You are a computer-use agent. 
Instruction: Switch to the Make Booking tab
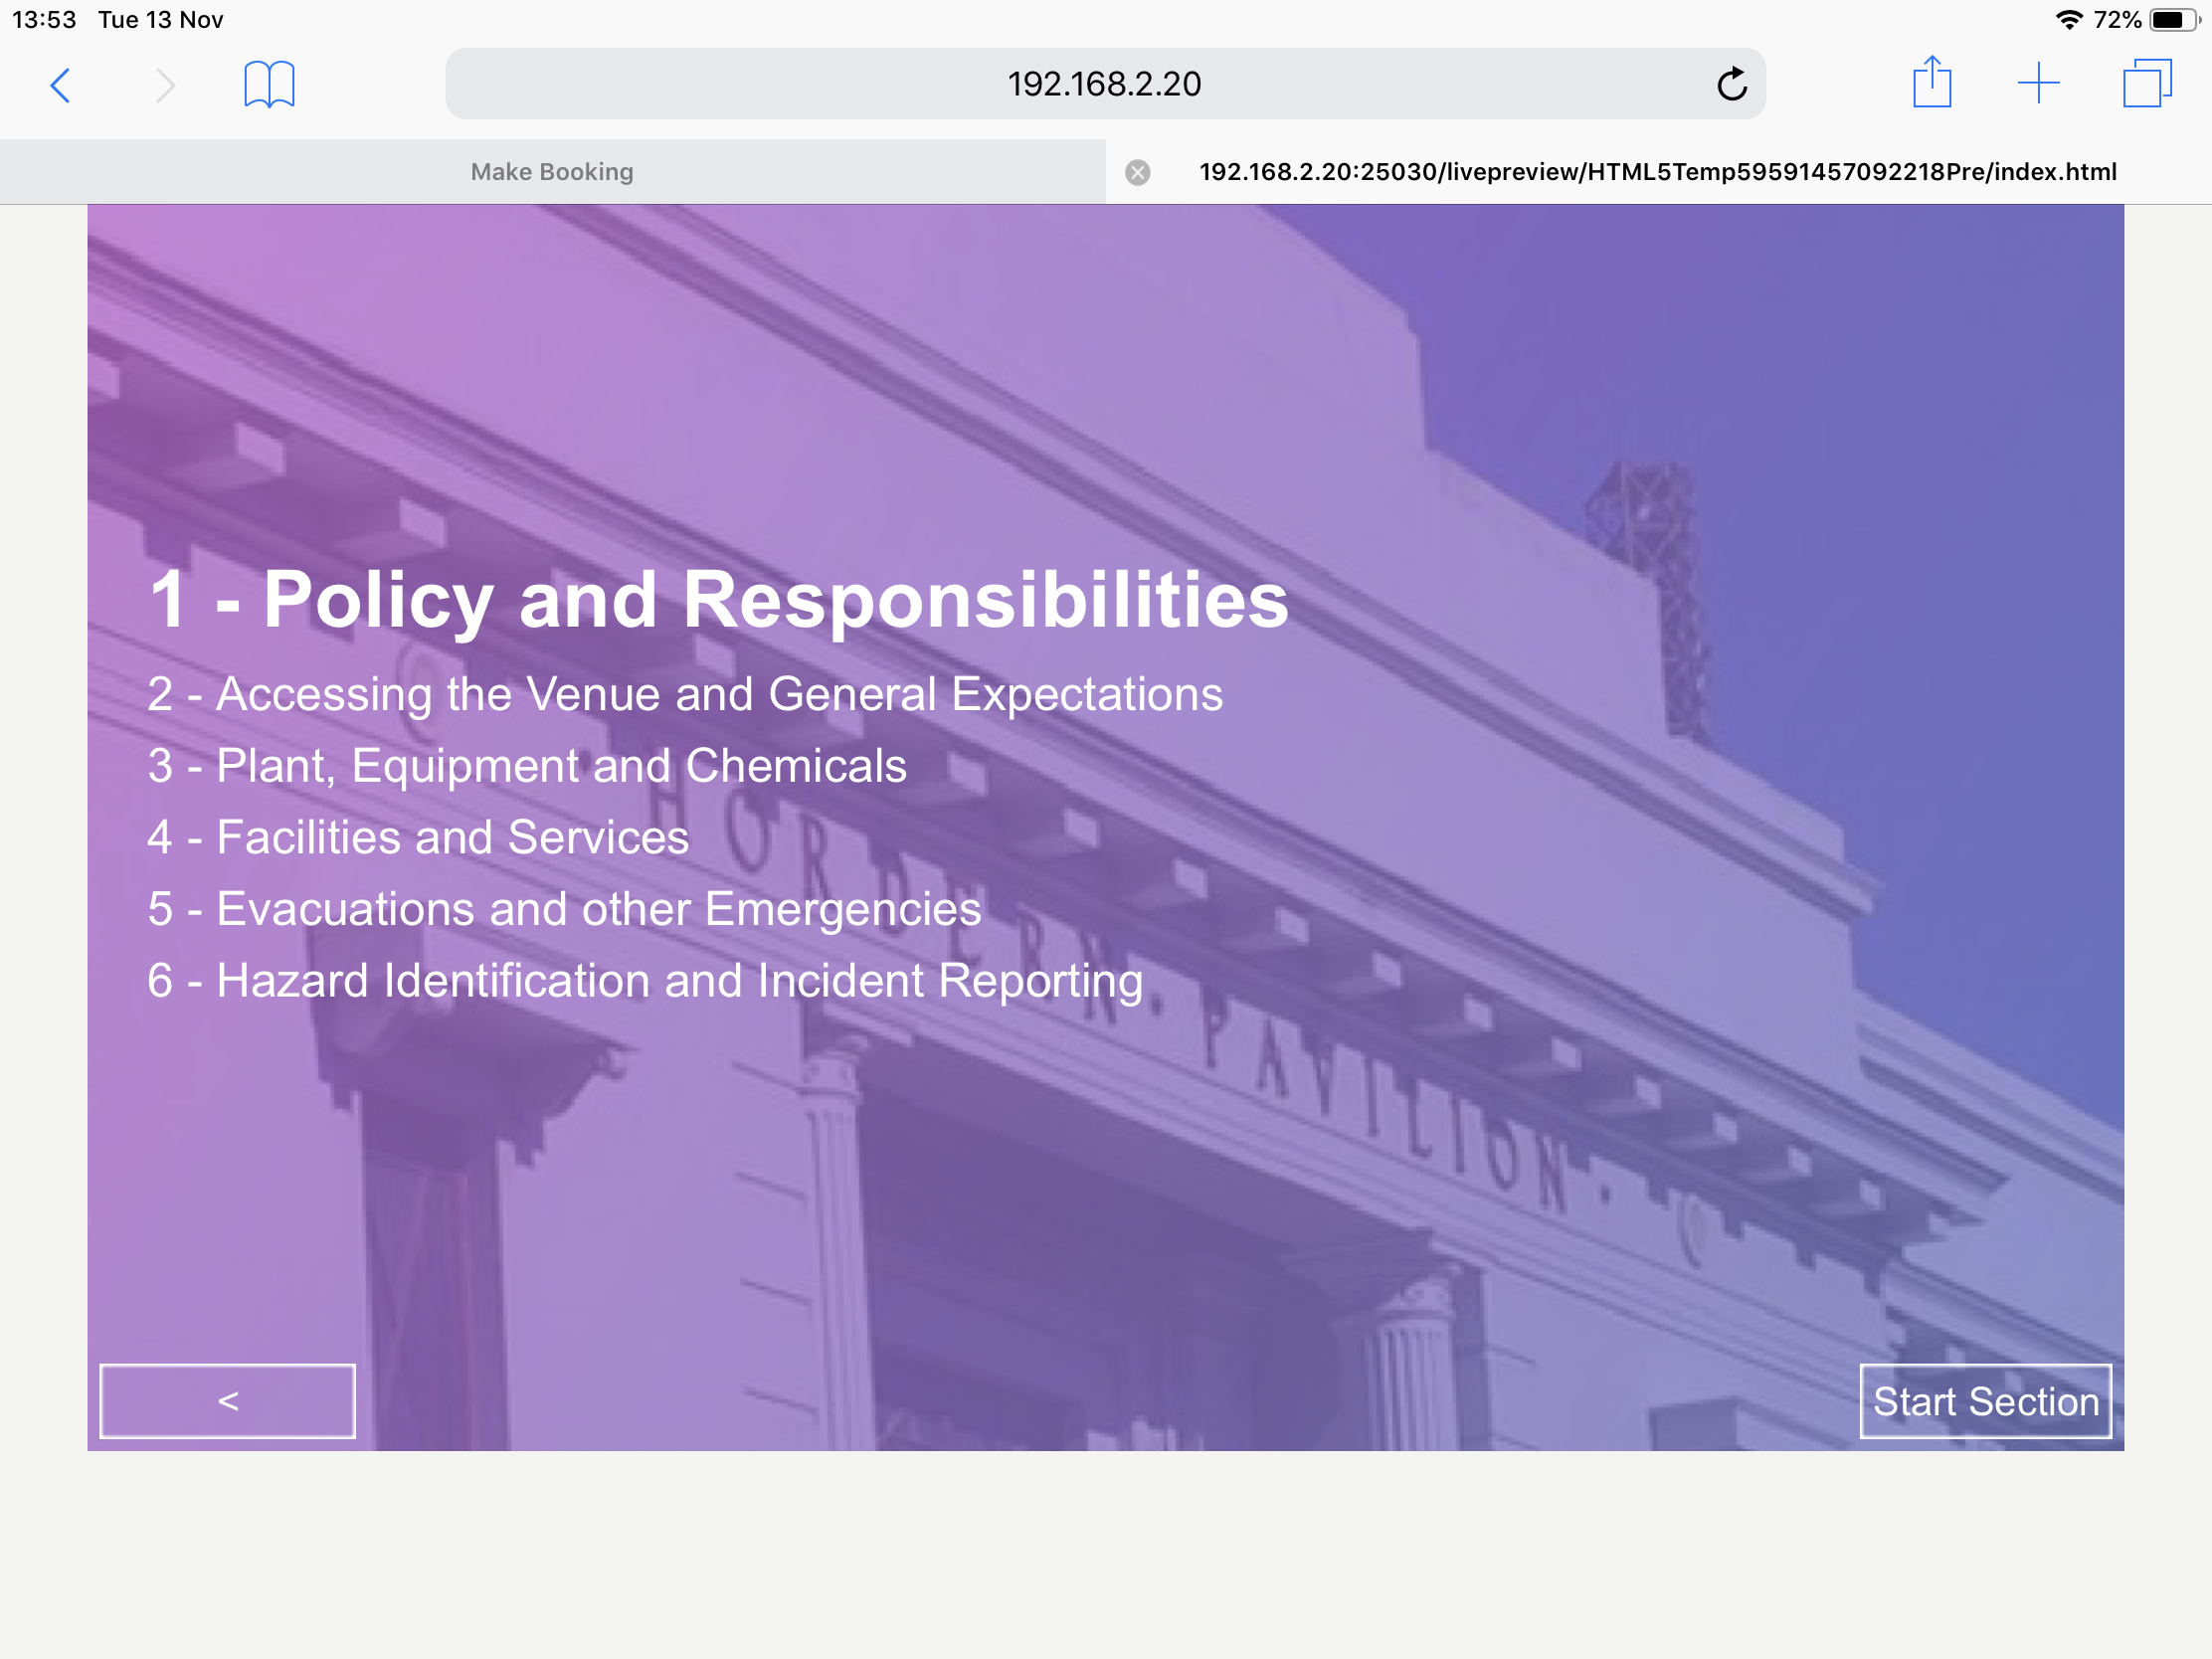552,172
